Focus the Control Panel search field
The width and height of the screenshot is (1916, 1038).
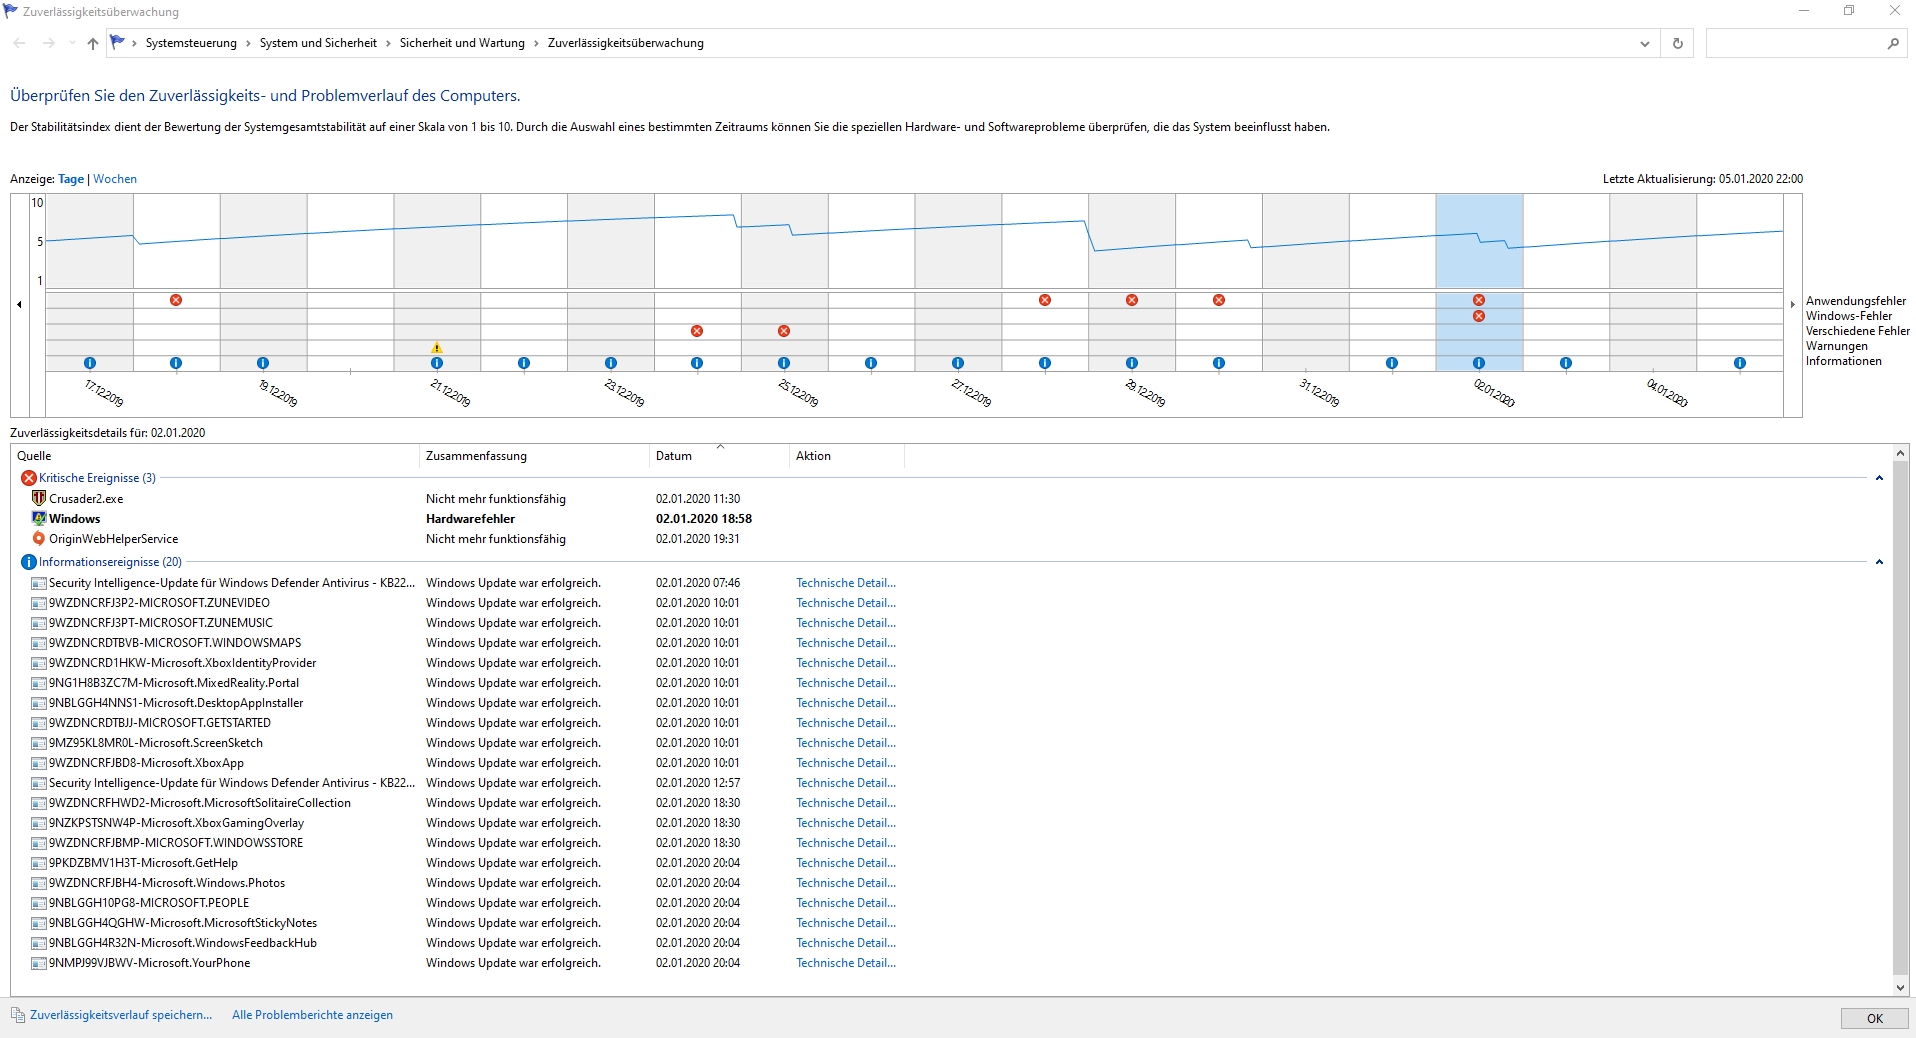pos(1795,43)
